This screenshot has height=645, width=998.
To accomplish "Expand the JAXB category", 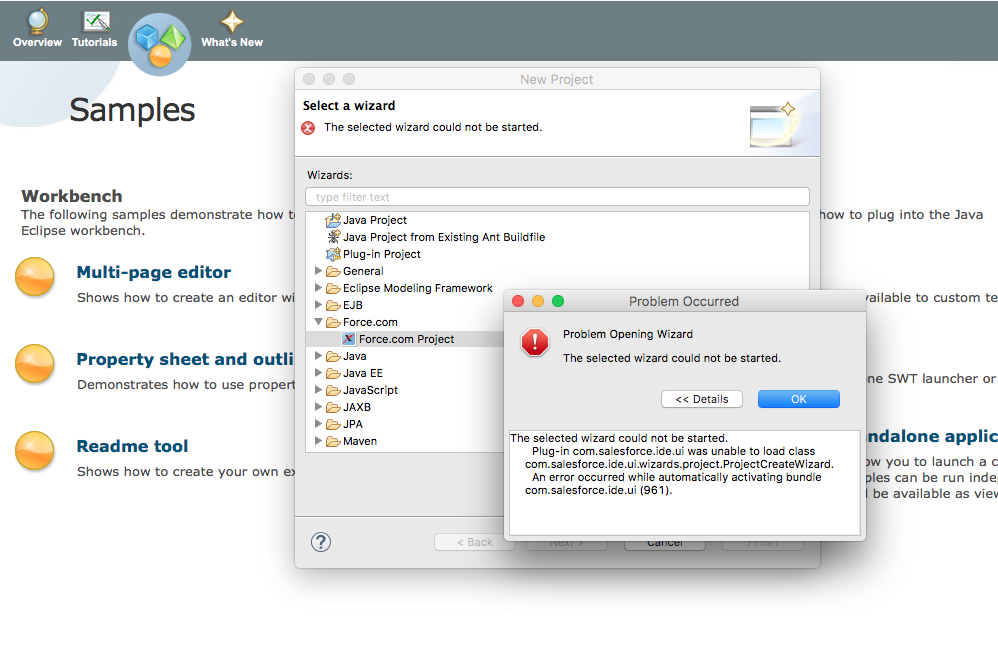I will [x=318, y=406].
